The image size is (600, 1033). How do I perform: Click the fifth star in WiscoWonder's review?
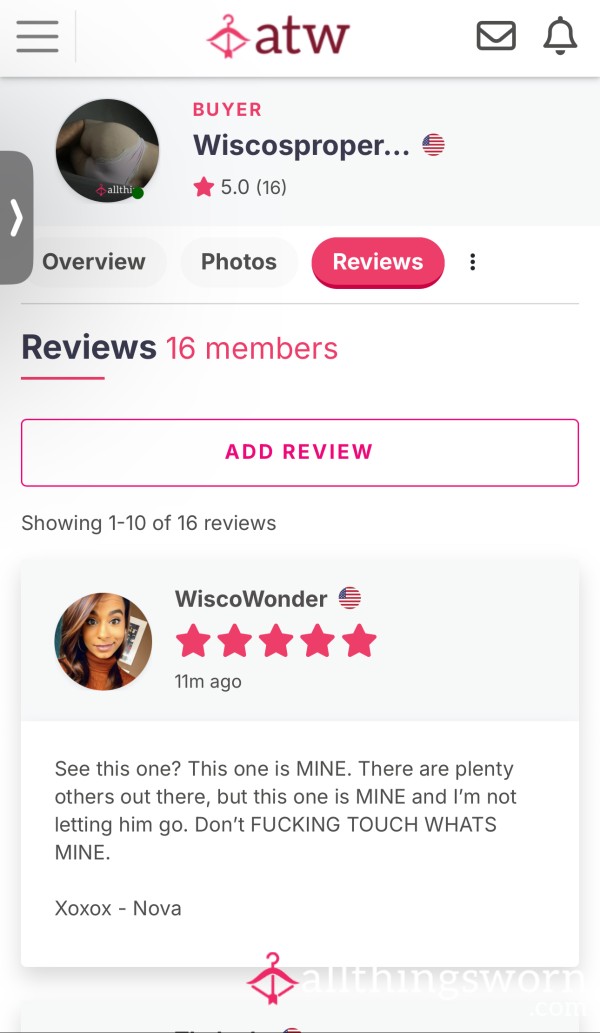tap(359, 642)
